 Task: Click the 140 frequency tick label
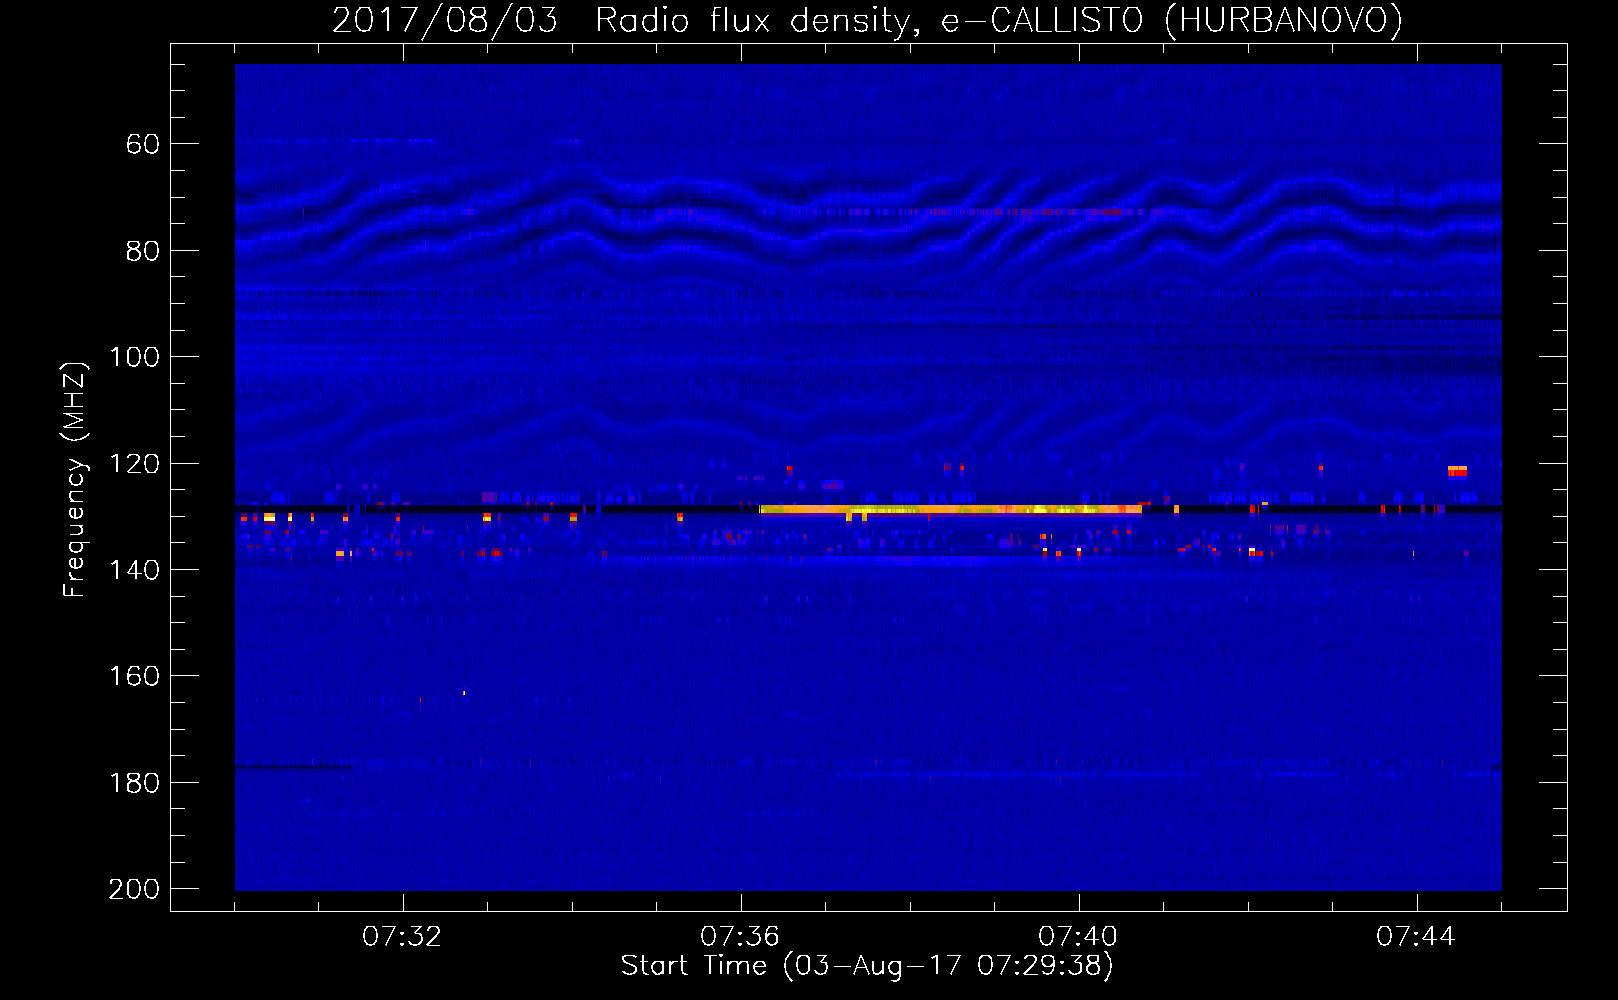(x=134, y=570)
